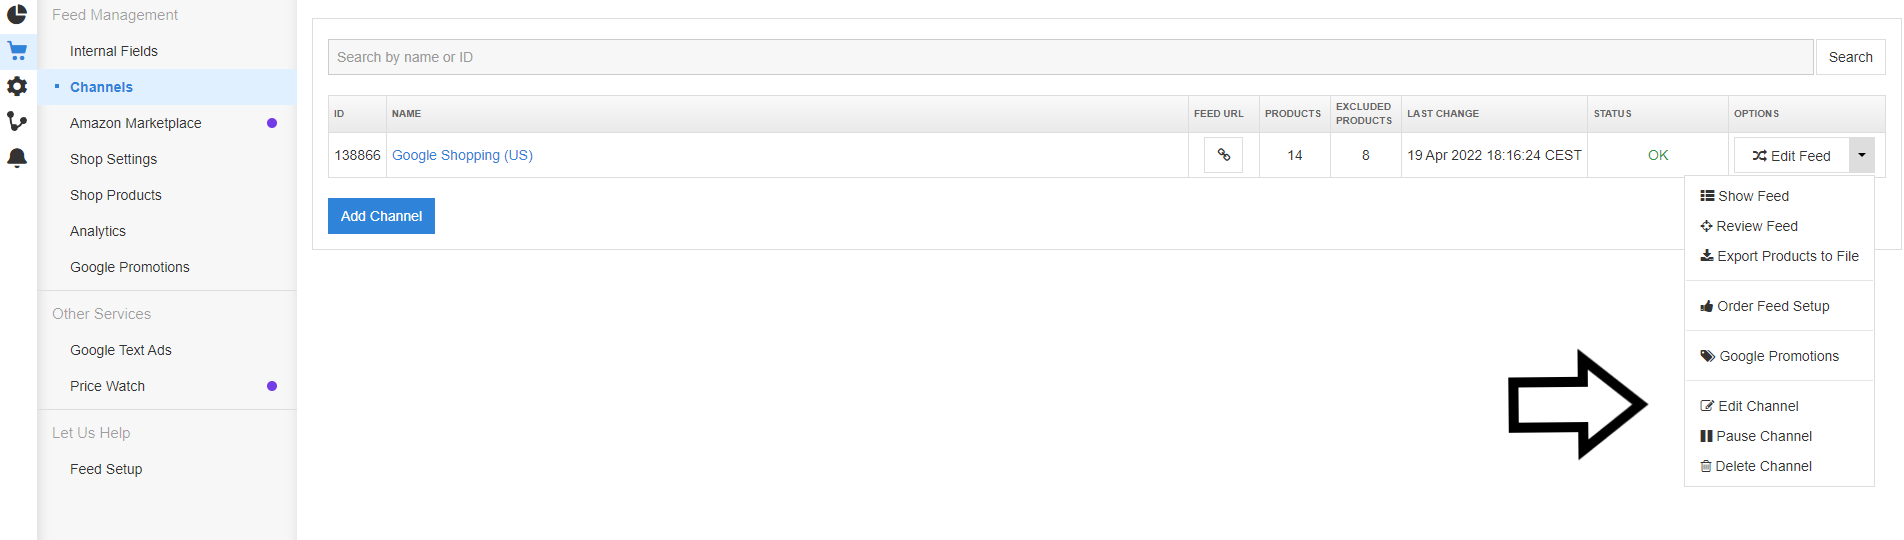The image size is (1904, 540).
Task: Open the analytics pie chart icon in the left rail
Action: click(x=17, y=14)
